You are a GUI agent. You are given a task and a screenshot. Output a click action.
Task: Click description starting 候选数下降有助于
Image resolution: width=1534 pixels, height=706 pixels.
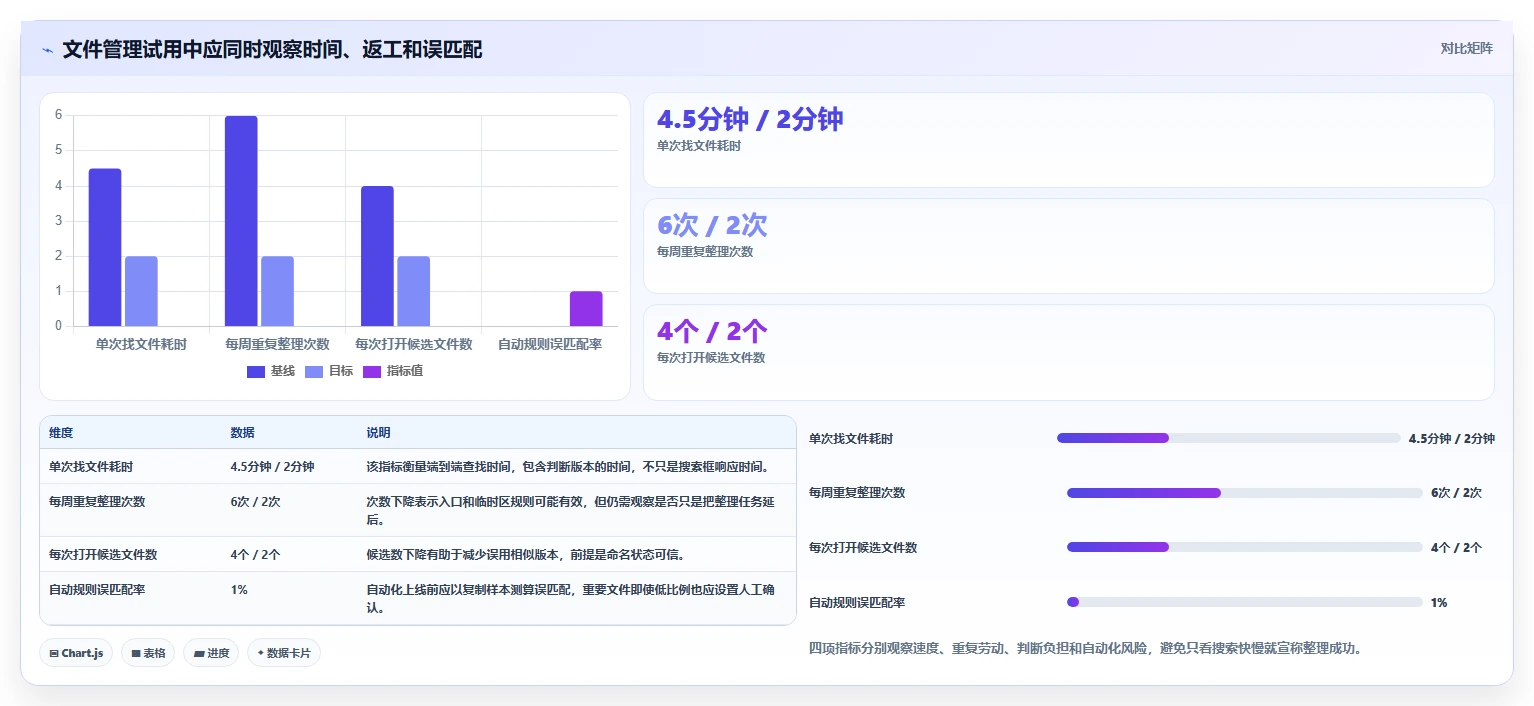coord(526,554)
